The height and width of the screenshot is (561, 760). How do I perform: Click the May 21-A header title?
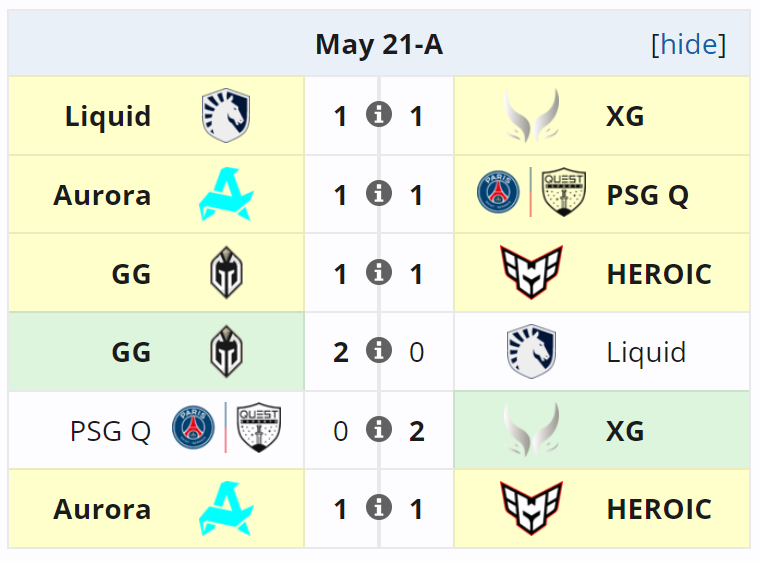click(x=379, y=45)
